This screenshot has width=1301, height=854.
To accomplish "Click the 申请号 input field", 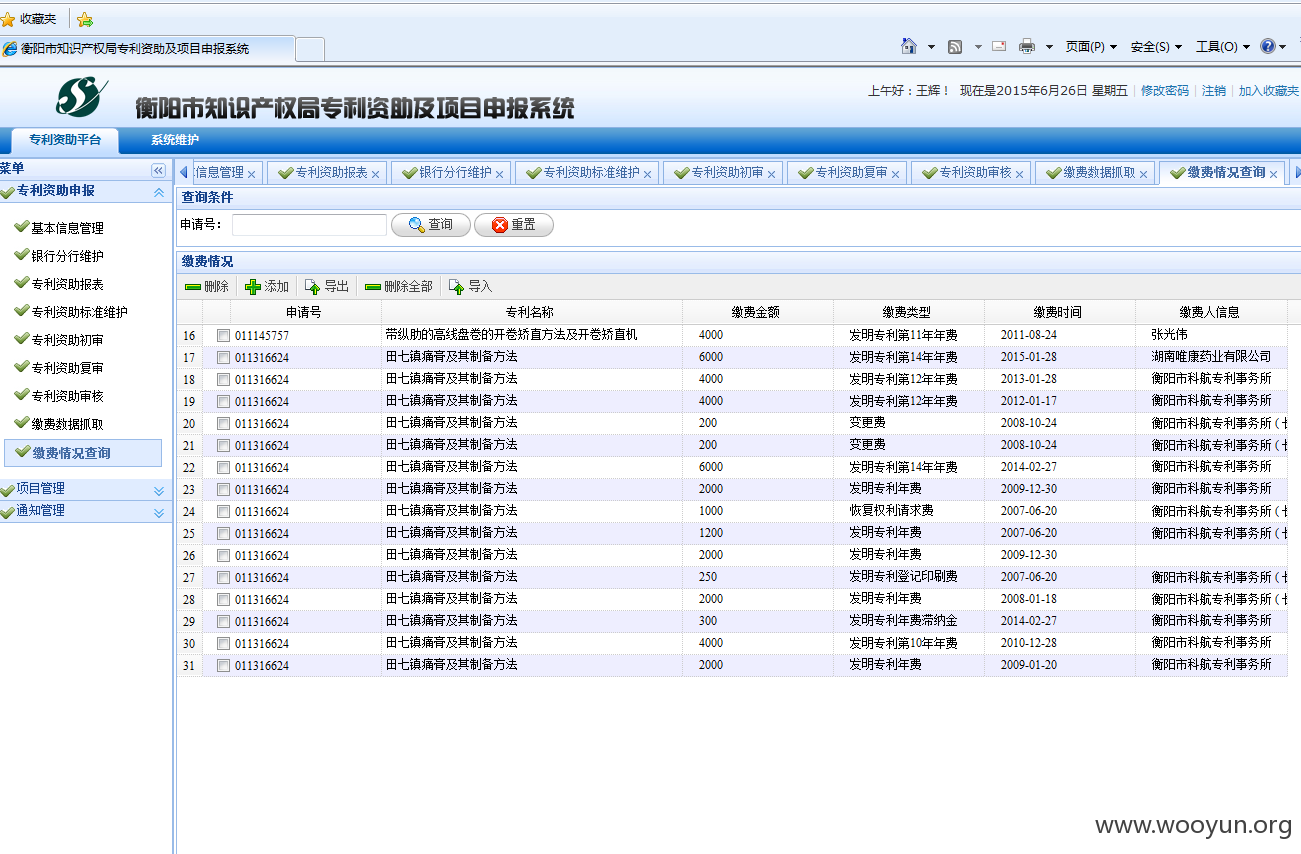I will pyautogui.click(x=309, y=225).
